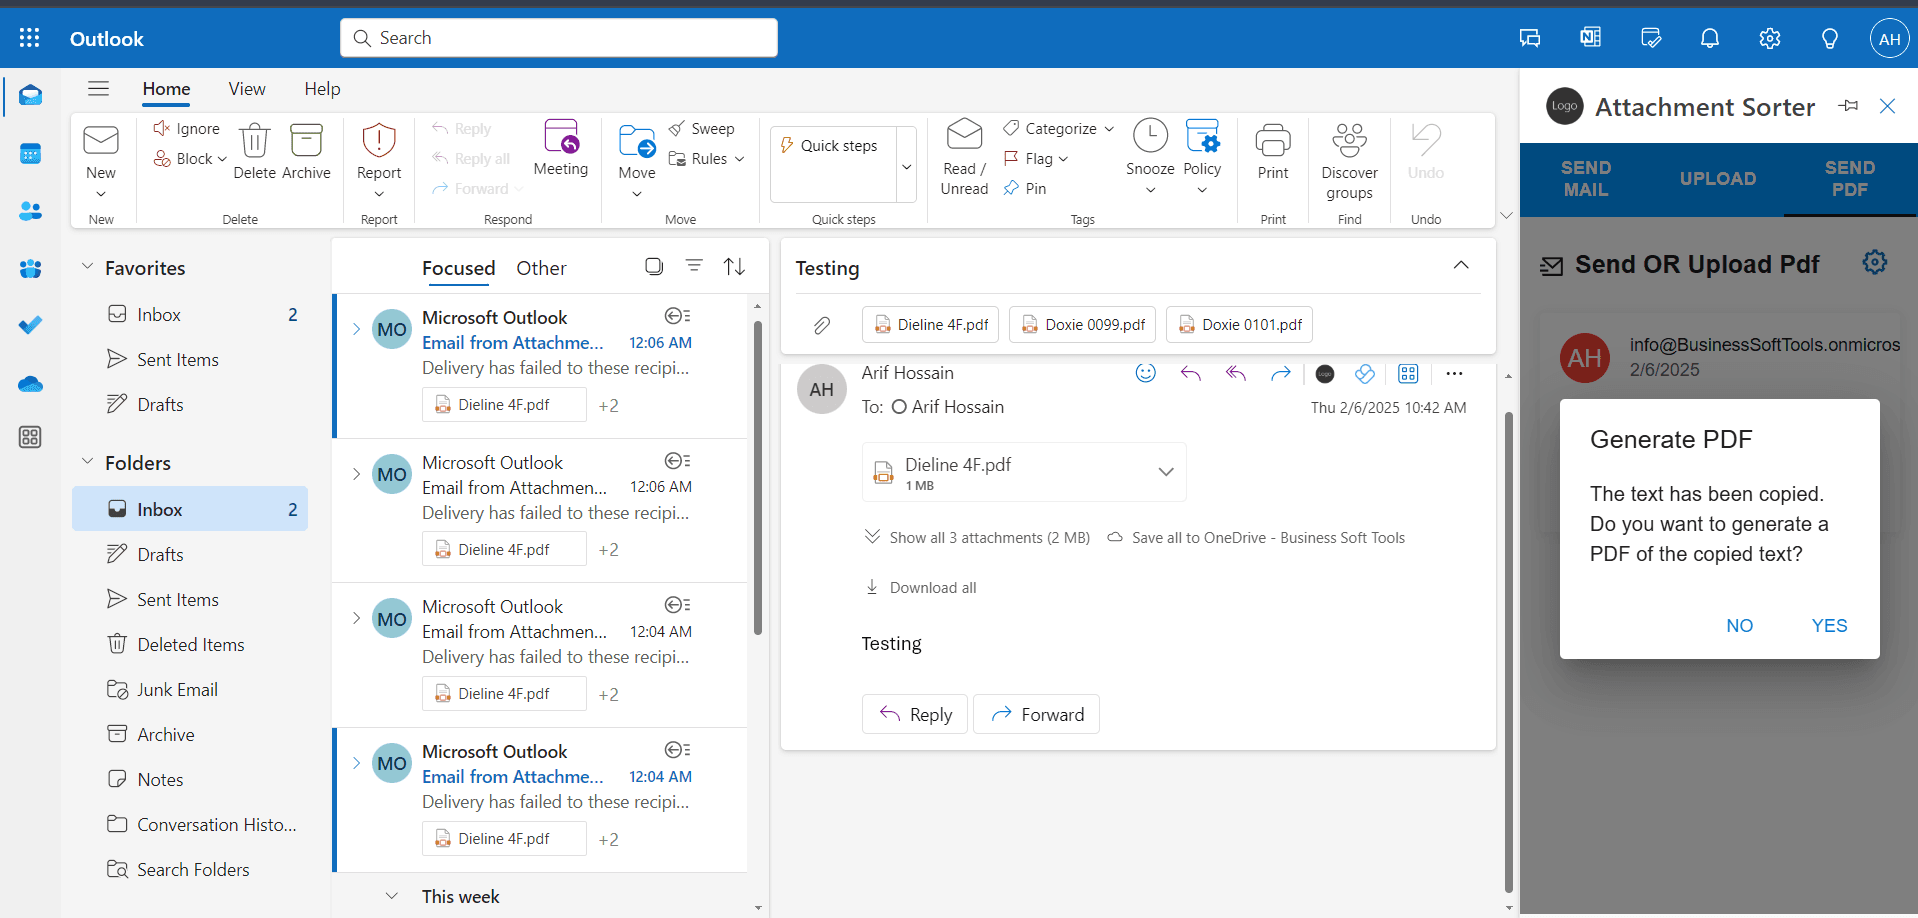Click NO in Generate PDF dialog
Screen dimensions: 1918x918
tap(1739, 626)
